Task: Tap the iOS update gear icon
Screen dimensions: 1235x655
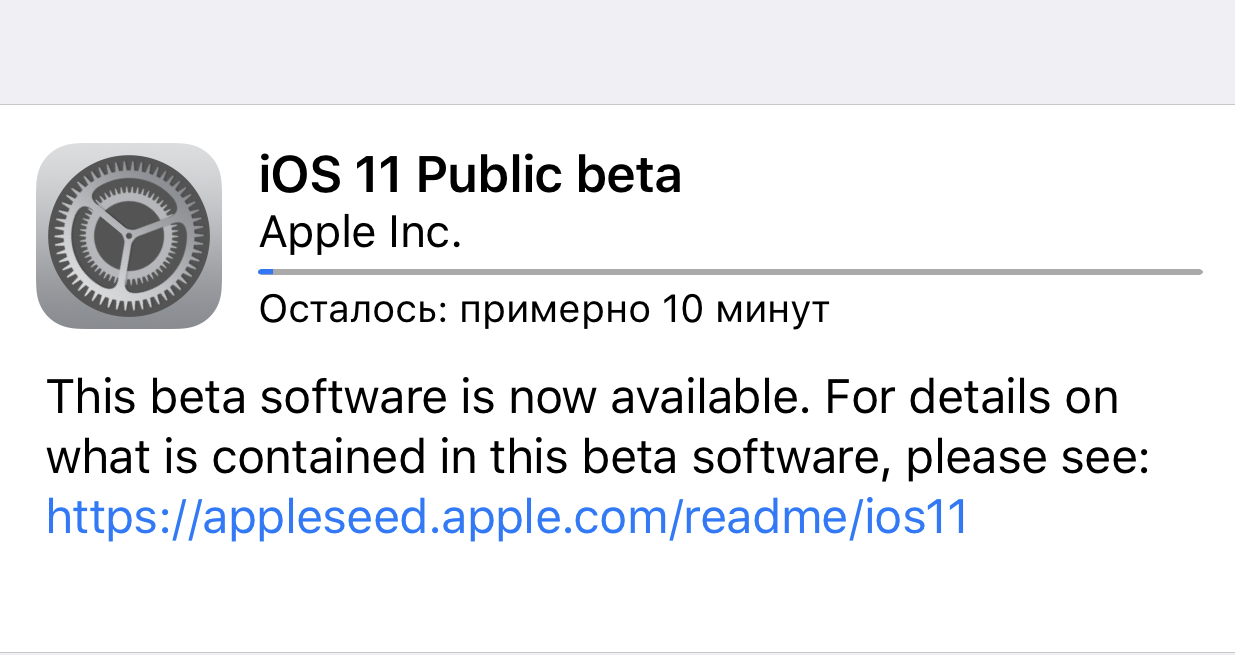Action: click(x=128, y=236)
